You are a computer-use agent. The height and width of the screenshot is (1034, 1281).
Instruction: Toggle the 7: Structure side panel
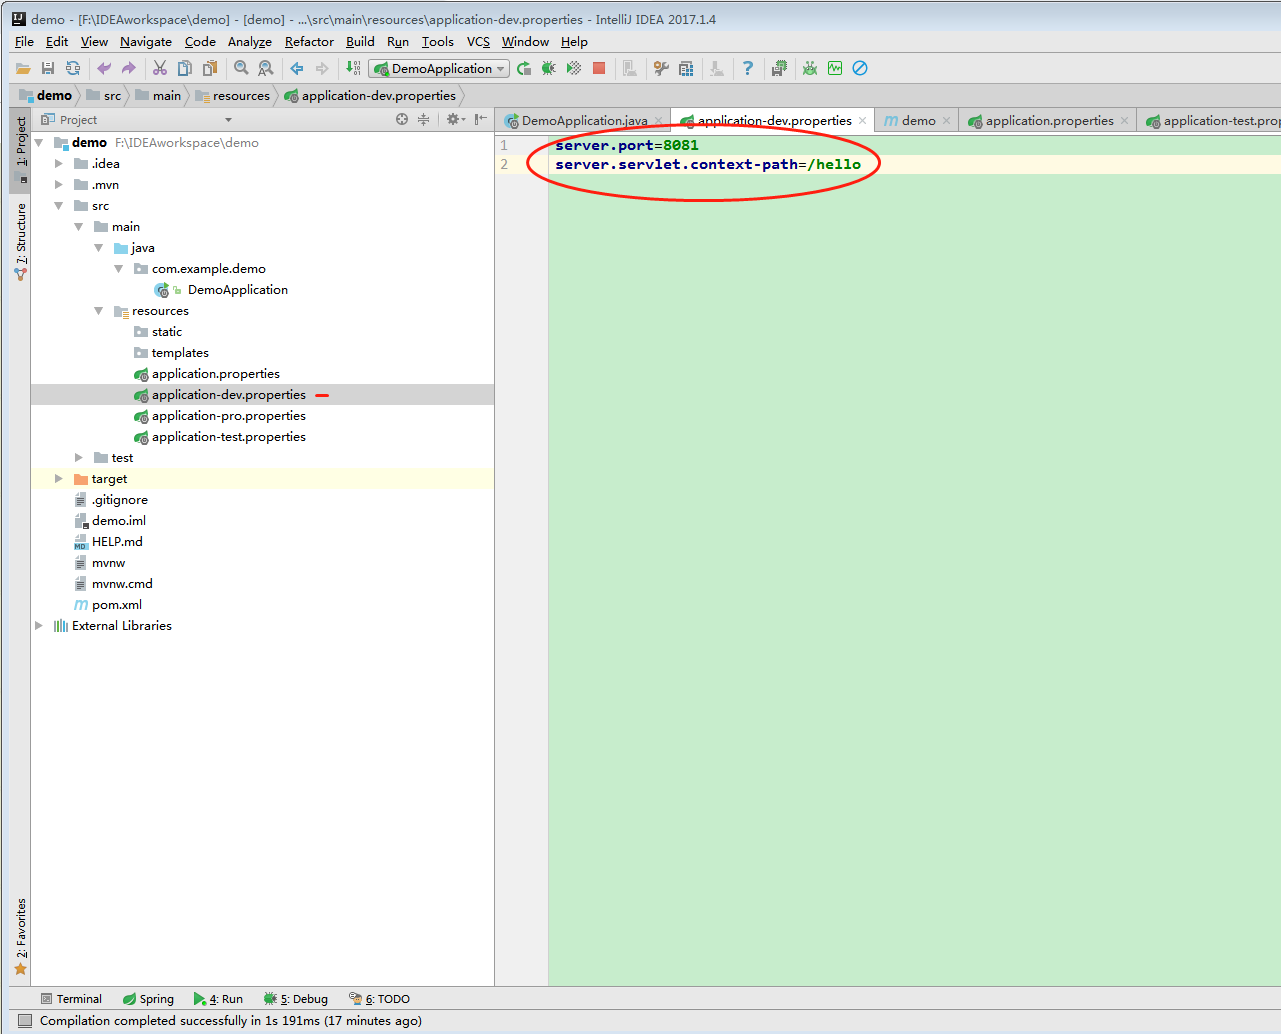(x=20, y=241)
